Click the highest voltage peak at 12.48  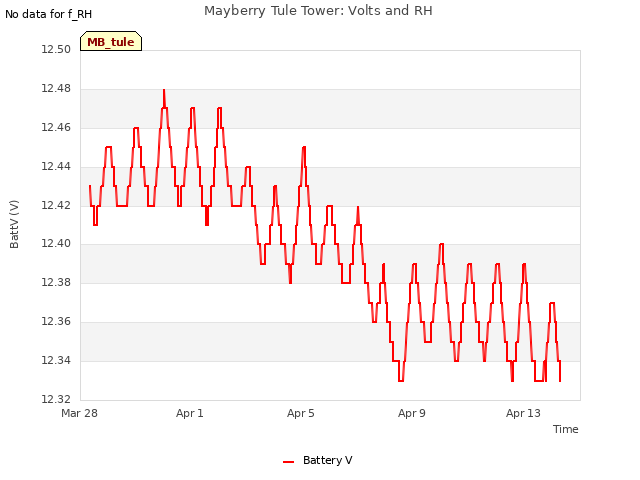[164, 90]
